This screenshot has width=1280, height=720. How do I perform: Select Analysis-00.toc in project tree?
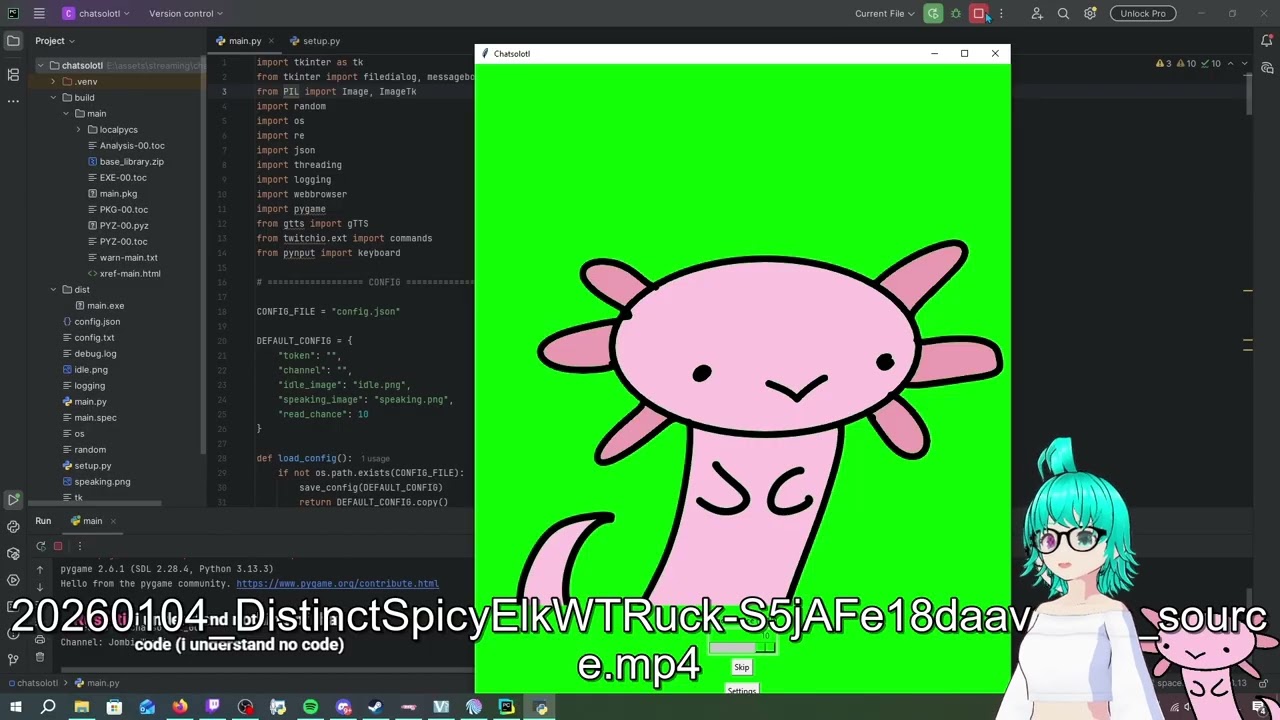(x=126, y=146)
